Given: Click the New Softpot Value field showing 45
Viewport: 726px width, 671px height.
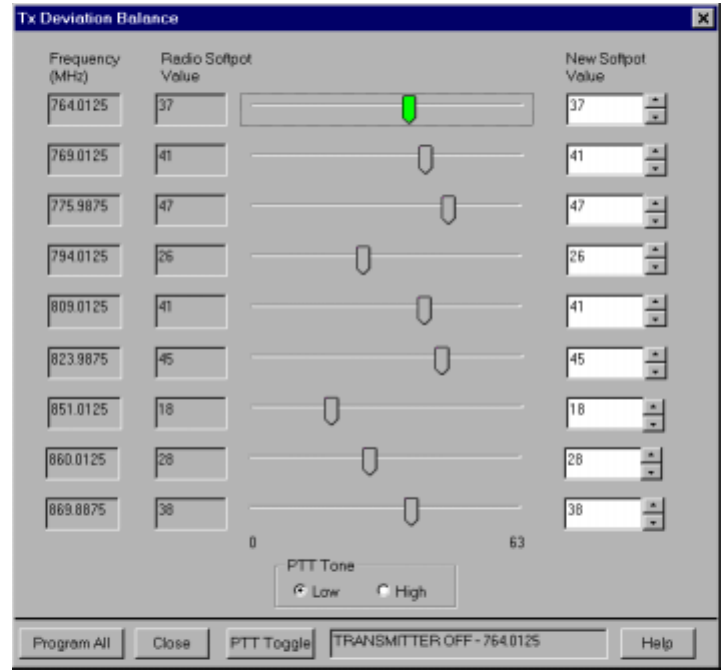Looking at the screenshot, I should (x=606, y=363).
